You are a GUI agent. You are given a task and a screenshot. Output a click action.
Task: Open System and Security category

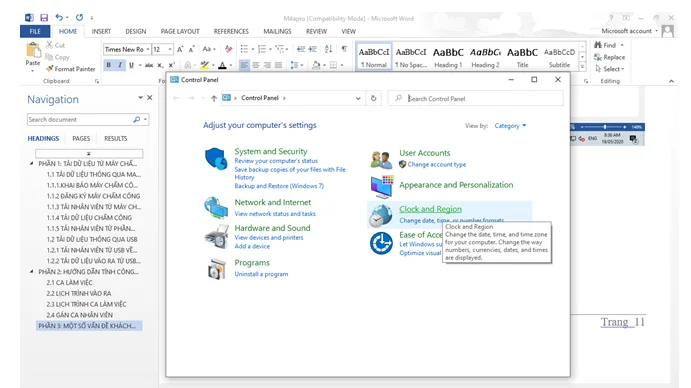point(271,151)
